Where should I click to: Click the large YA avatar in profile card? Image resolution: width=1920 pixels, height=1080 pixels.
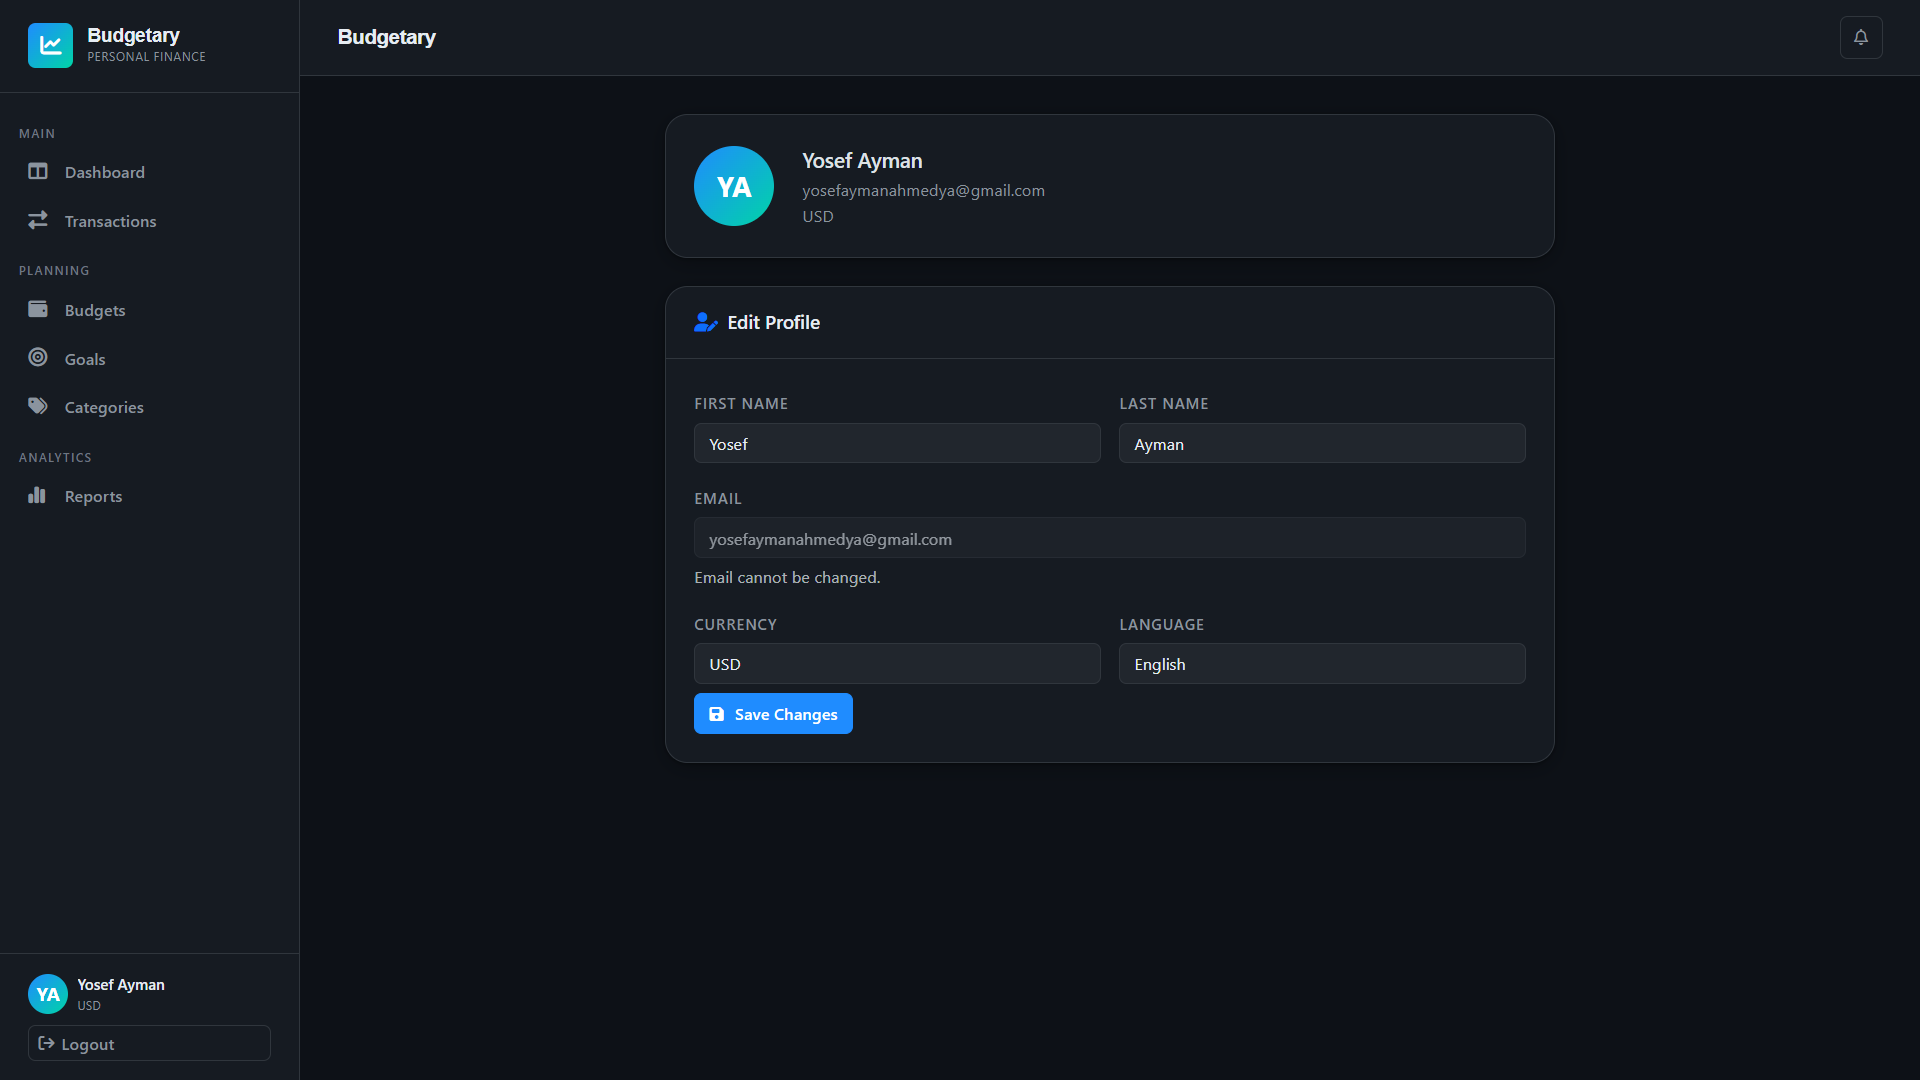(734, 186)
